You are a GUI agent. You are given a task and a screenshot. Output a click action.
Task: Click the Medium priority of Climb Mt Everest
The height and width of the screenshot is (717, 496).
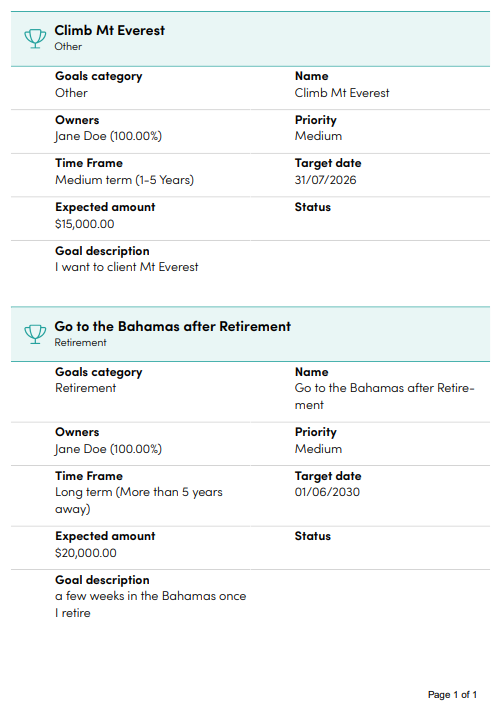(318, 136)
